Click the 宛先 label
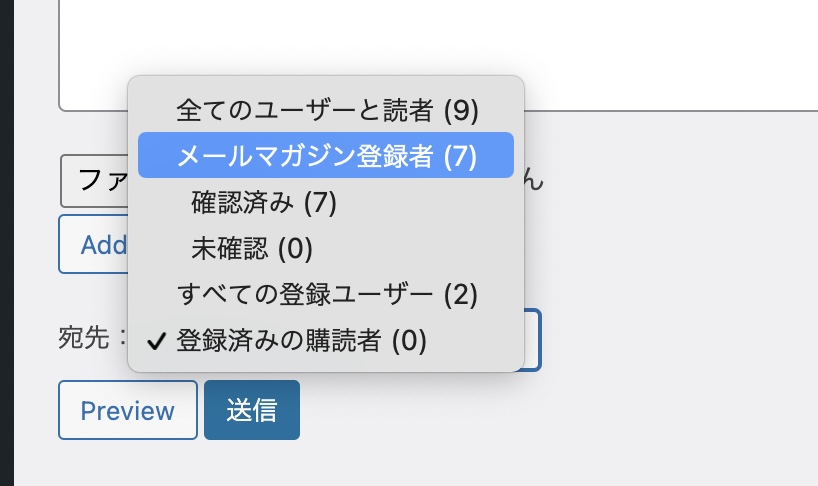This screenshot has width=818, height=486. (x=88, y=340)
